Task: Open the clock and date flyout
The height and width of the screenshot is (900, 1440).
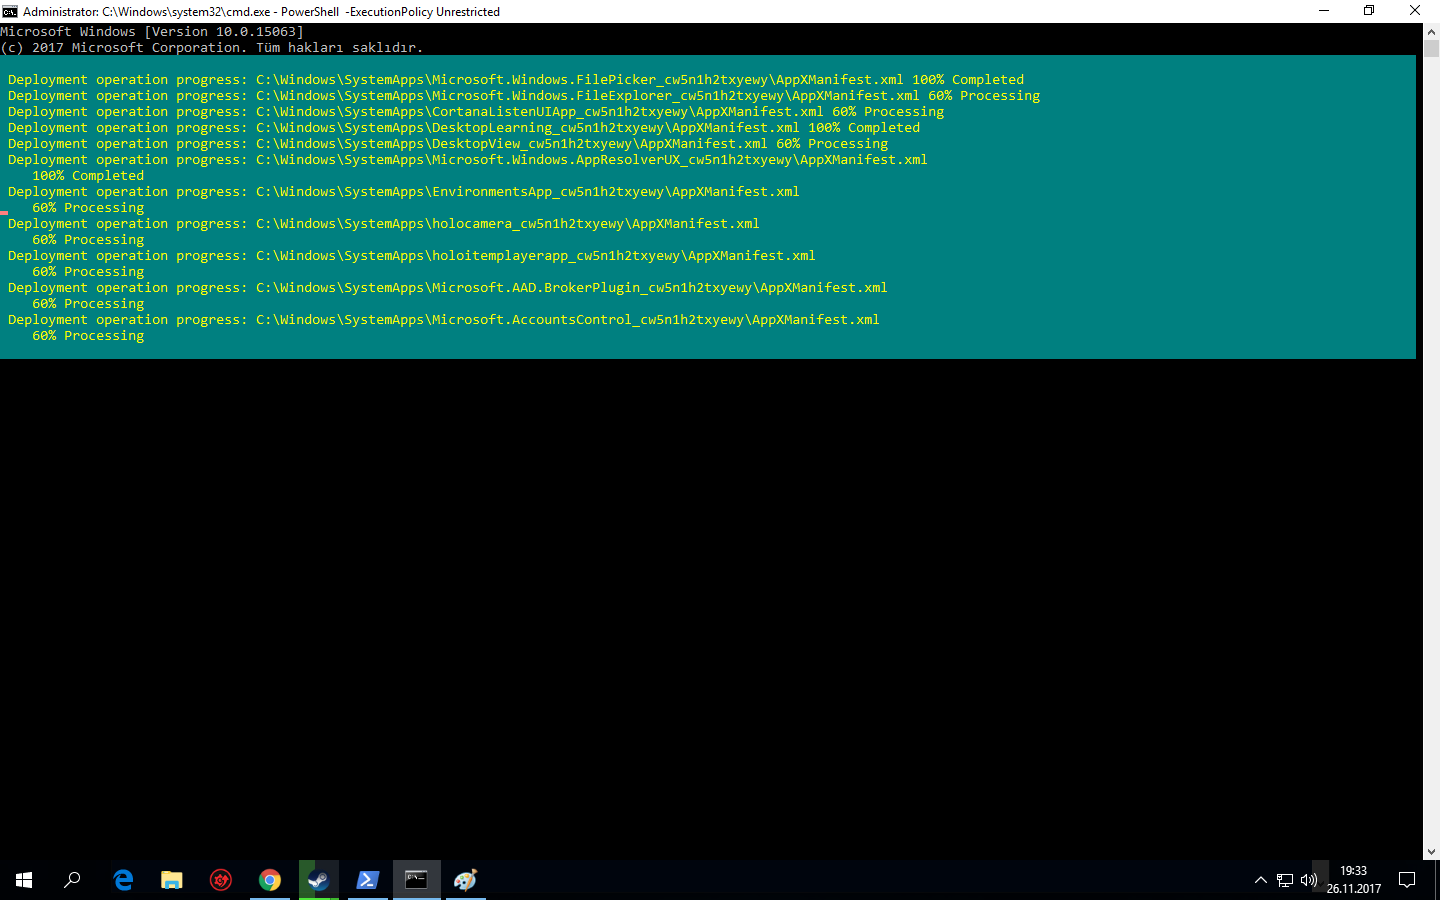Action: click(x=1354, y=880)
